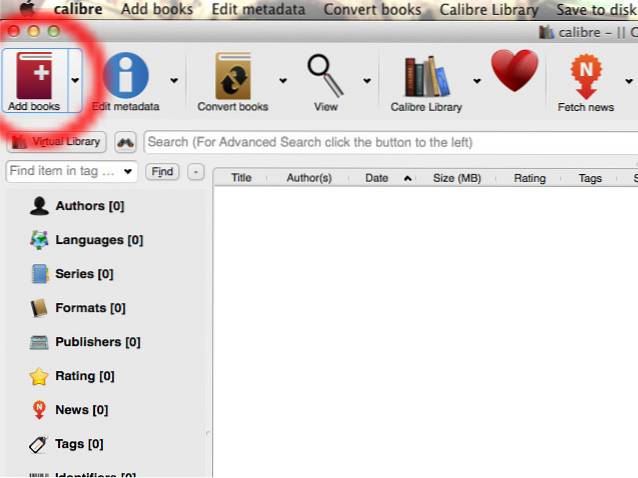Expand the Edit metadata dropdown arrow
This screenshot has width=638, height=478.
coord(174,80)
